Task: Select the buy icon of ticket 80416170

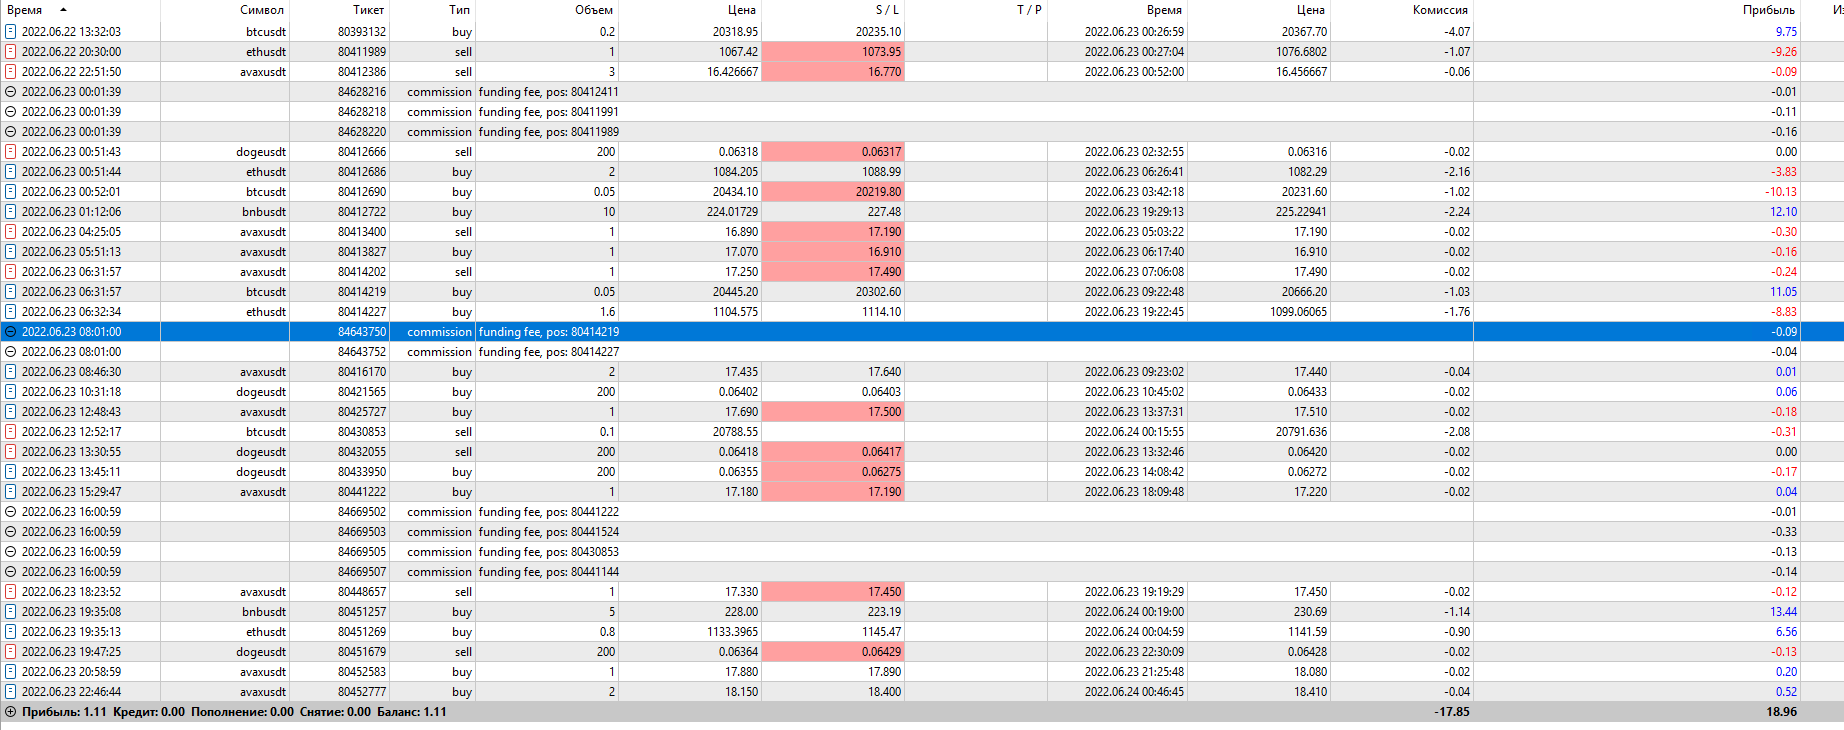Action: click(11, 372)
